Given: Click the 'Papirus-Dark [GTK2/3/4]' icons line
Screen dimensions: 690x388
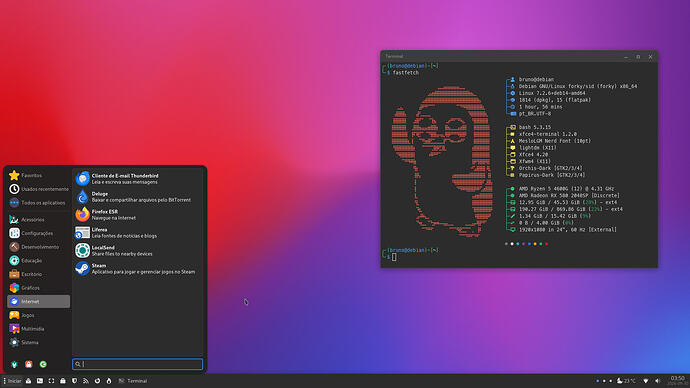Looking at the screenshot, I should (x=552, y=175).
